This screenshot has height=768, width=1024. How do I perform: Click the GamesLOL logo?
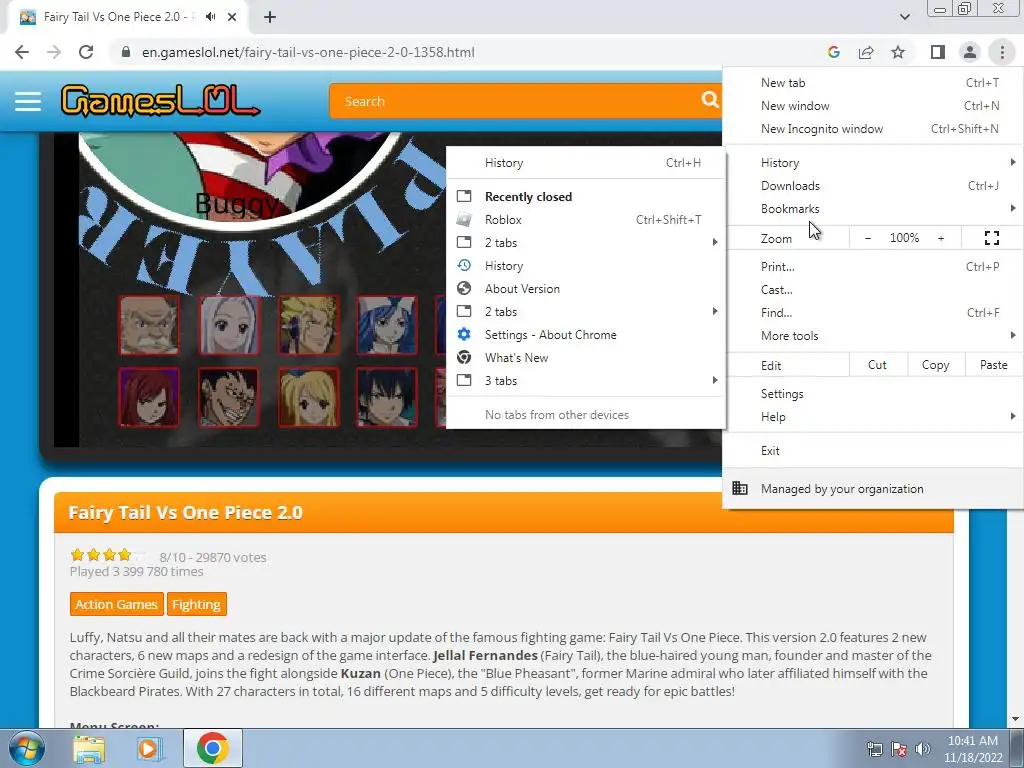tap(160, 101)
